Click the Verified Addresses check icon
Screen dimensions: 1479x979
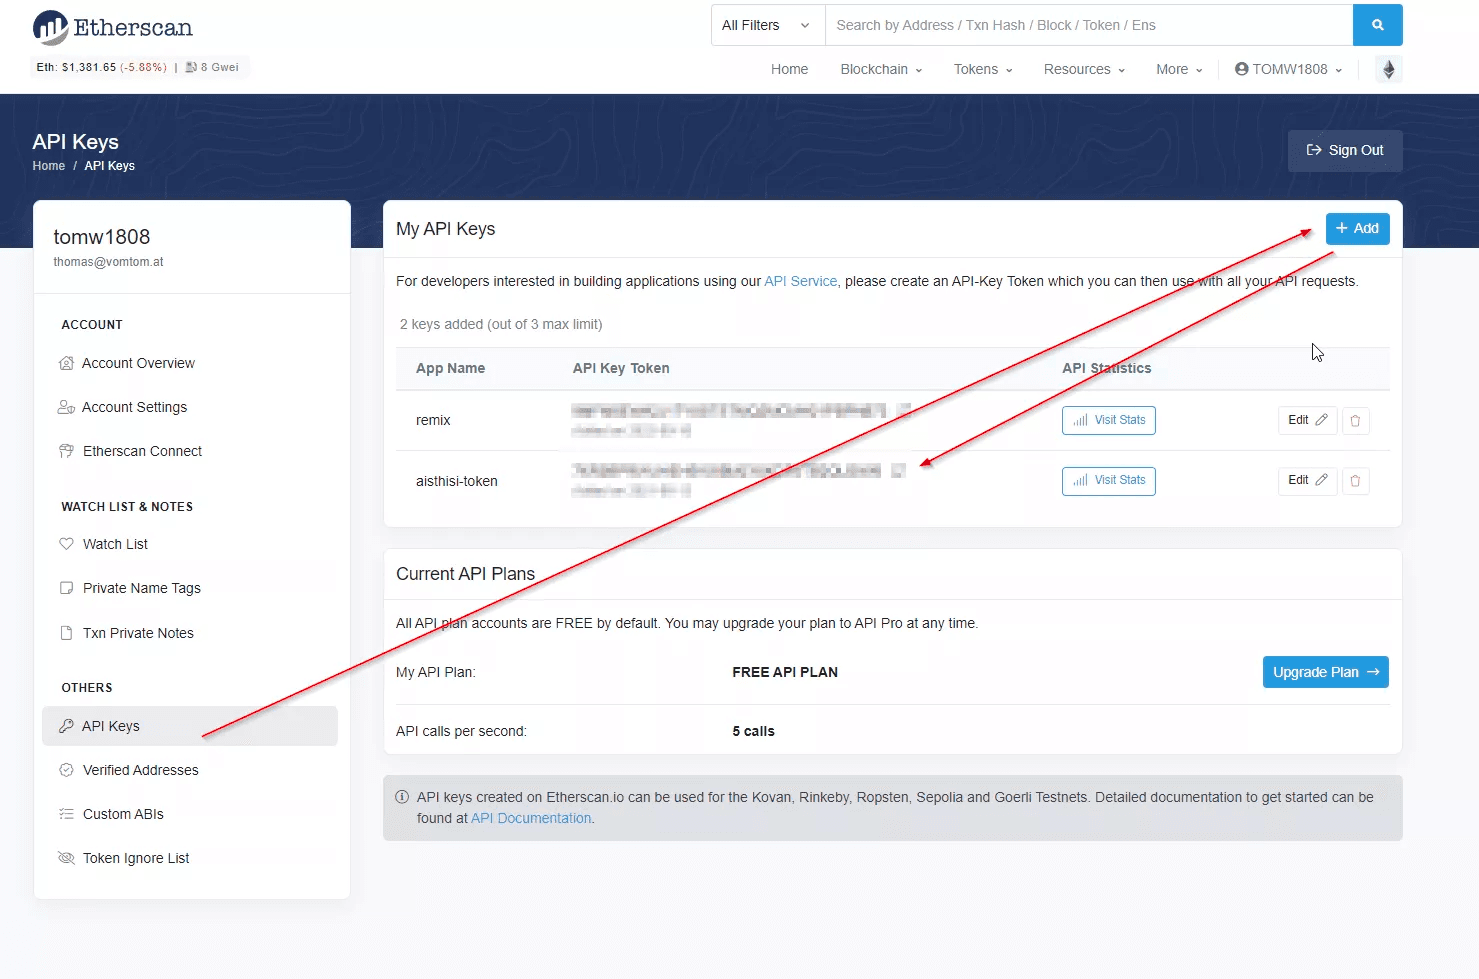point(66,770)
